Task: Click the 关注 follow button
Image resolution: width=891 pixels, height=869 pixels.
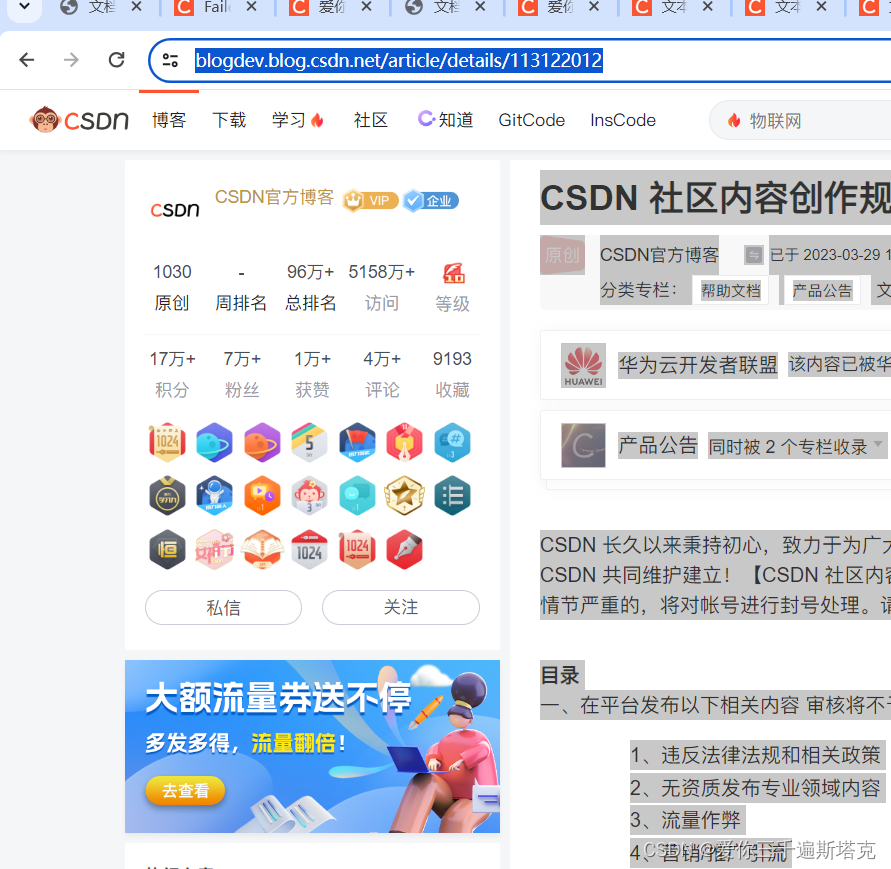Action: [401, 607]
